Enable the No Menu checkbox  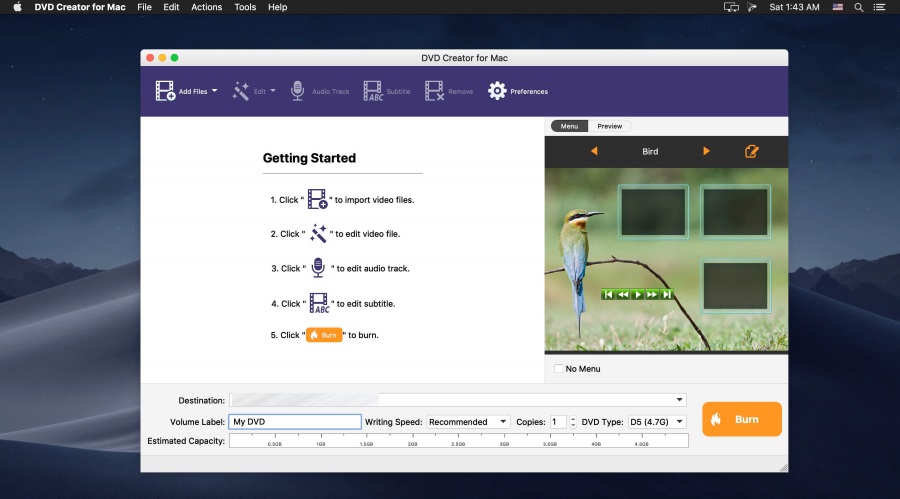click(558, 369)
